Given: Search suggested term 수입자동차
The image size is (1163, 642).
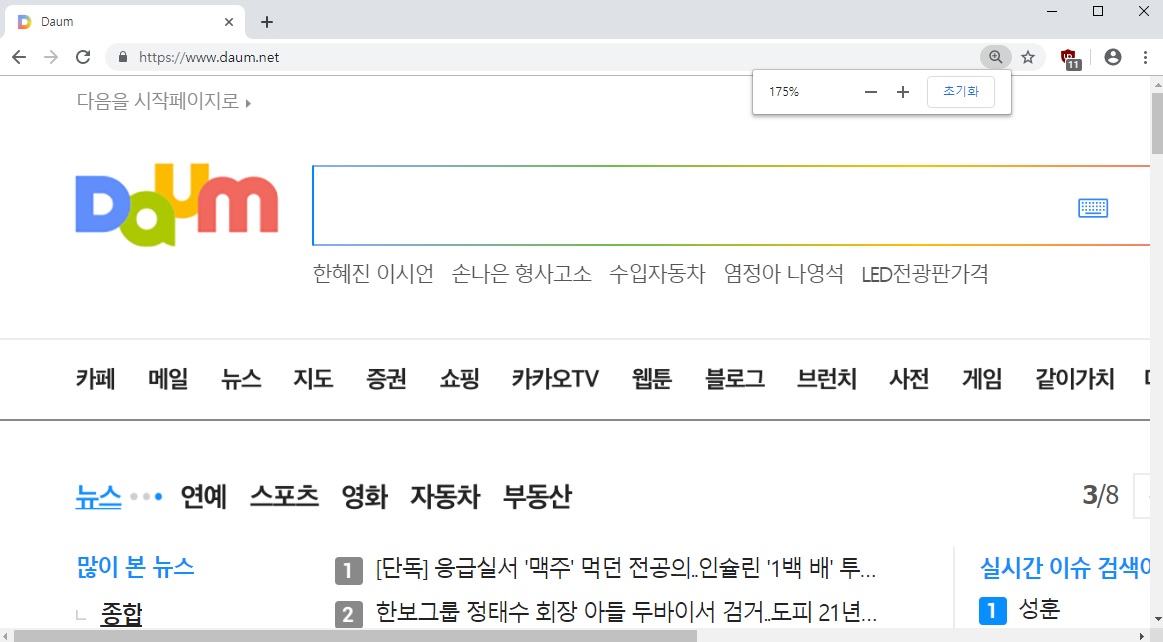Looking at the screenshot, I should click(657, 274).
